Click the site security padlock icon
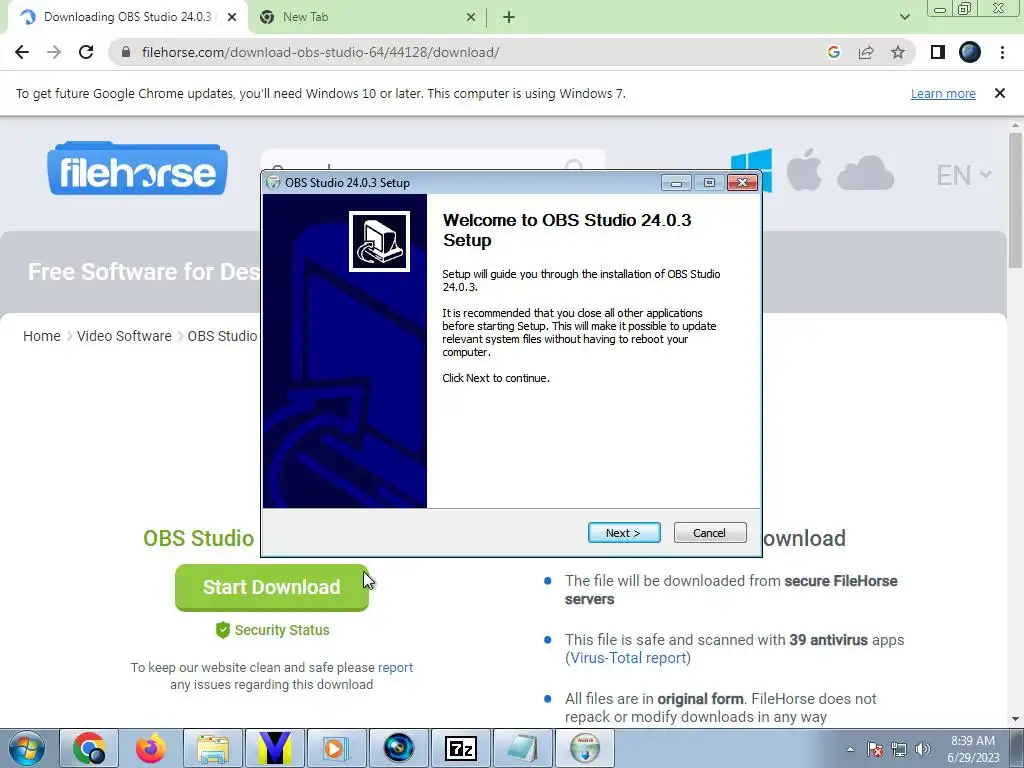Image resolution: width=1024 pixels, height=768 pixels. pos(126,52)
